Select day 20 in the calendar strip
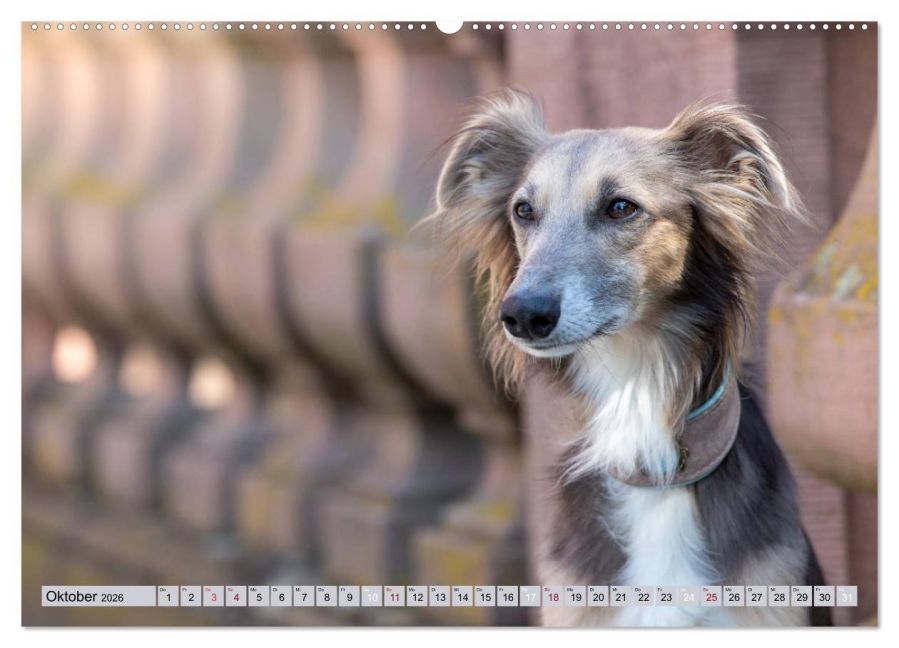Screen dimensions: 899x648 pyautogui.click(x=598, y=596)
